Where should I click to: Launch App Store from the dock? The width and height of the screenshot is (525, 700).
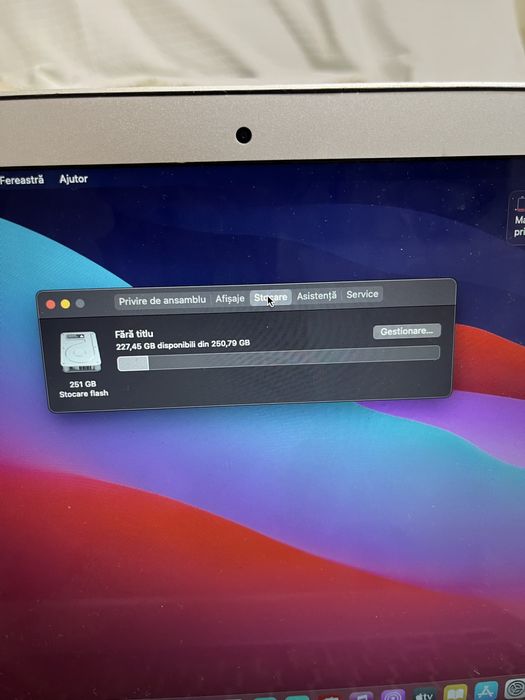pyautogui.click(x=486, y=690)
